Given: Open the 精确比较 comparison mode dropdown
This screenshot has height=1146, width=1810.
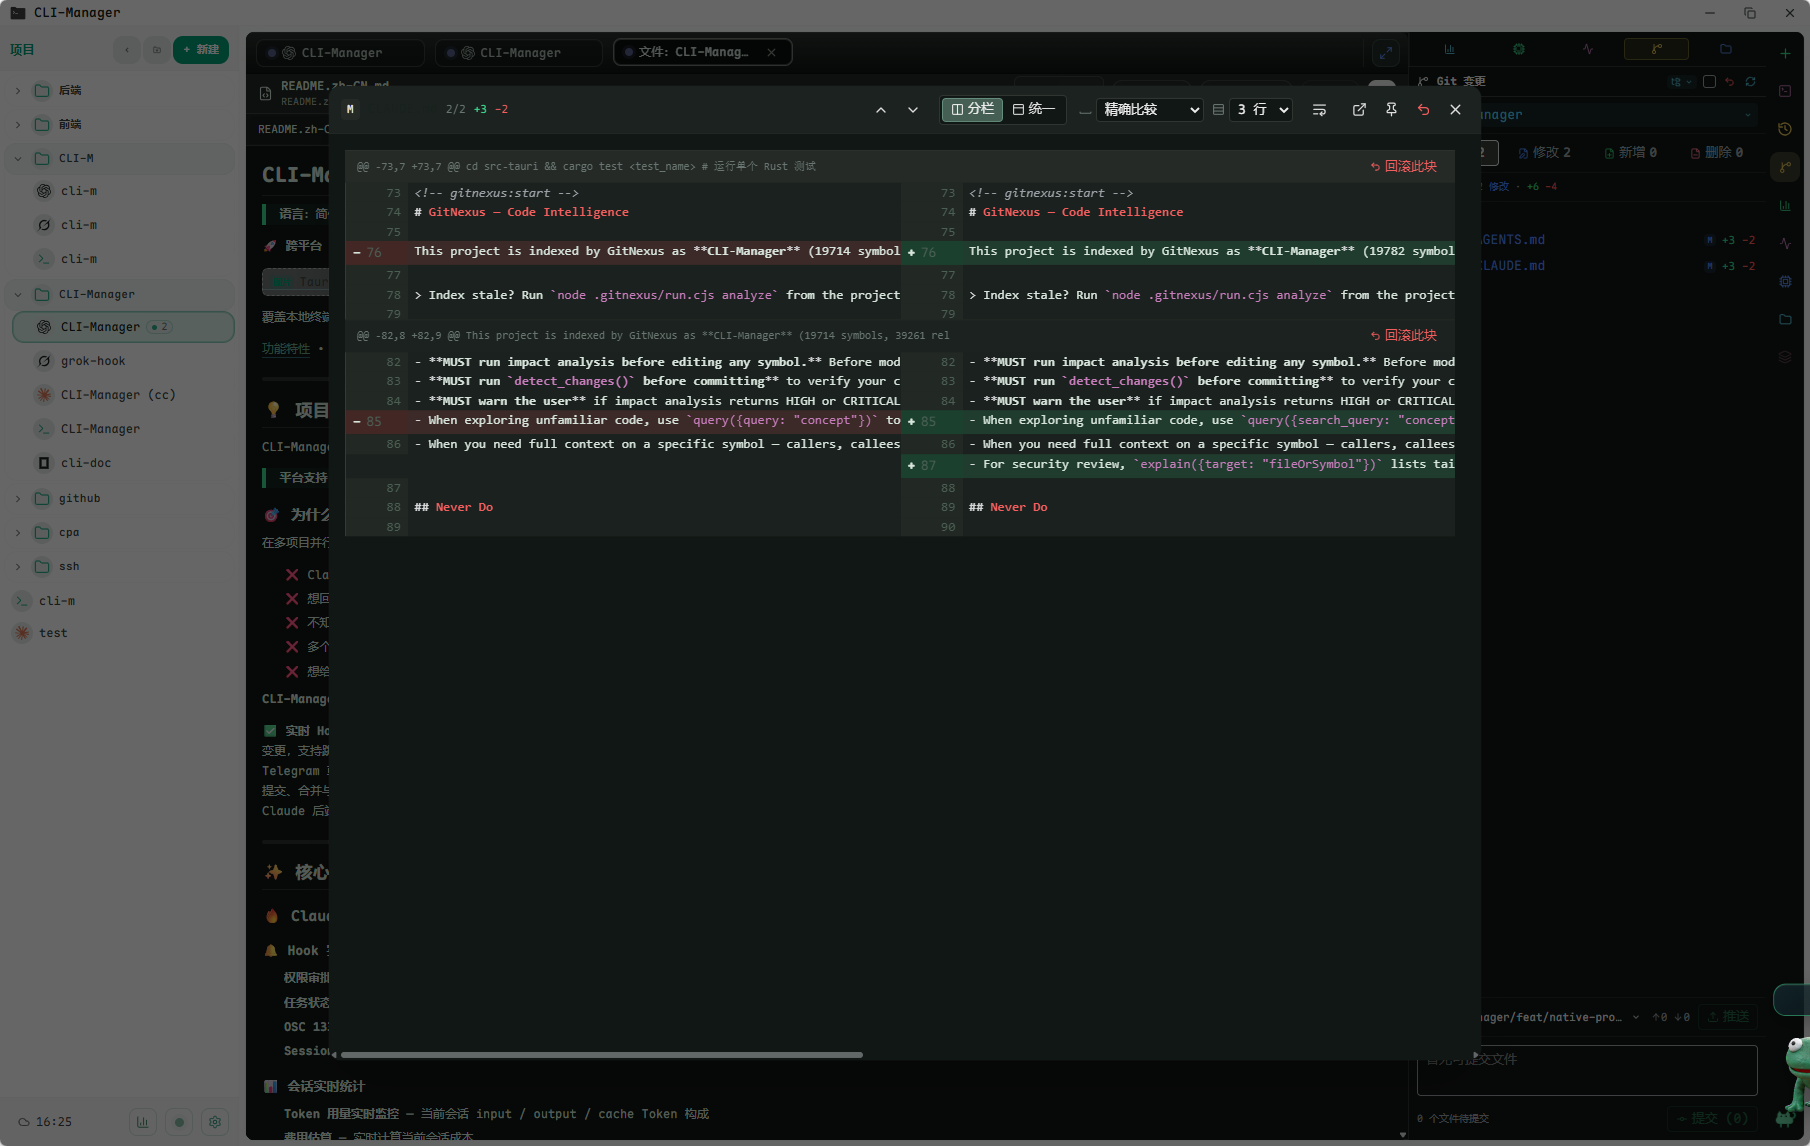Looking at the screenshot, I should 1150,109.
